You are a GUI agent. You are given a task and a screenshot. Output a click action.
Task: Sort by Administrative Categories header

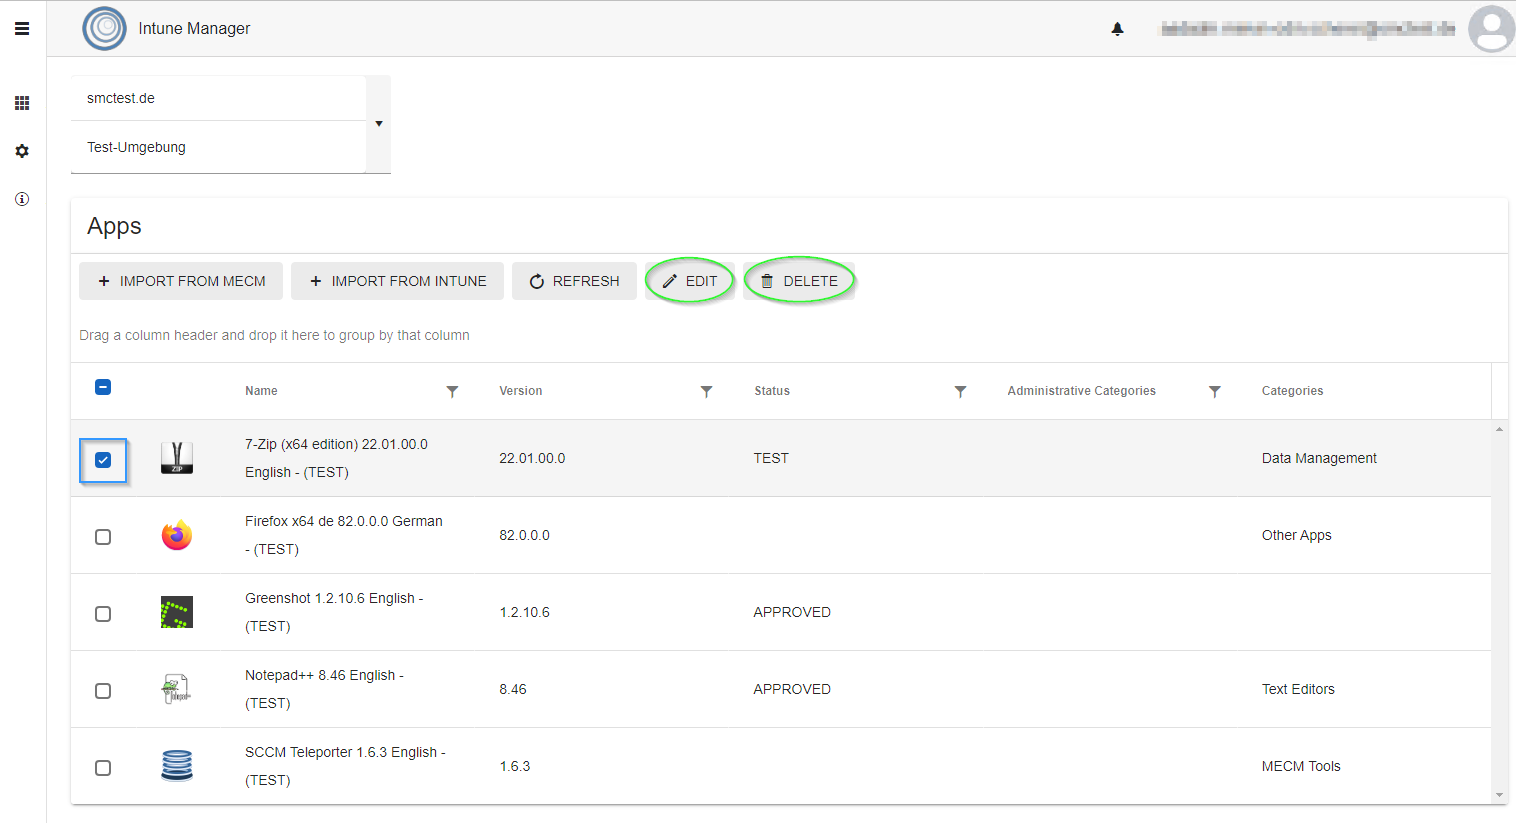tap(1081, 391)
